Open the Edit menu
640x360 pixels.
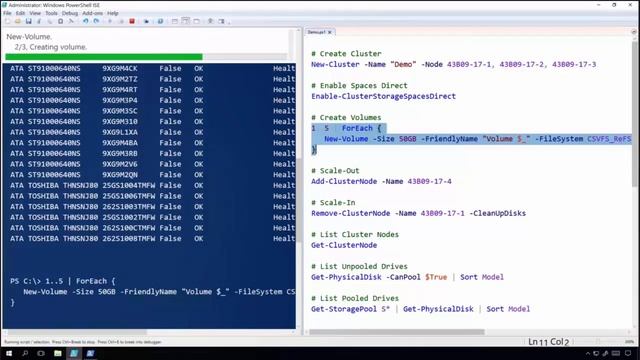20,13
